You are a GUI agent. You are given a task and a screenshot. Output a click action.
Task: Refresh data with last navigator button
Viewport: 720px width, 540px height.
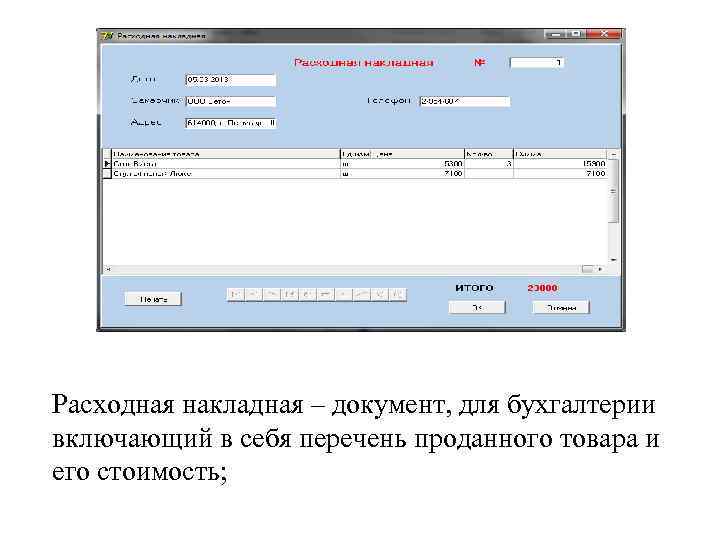[398, 294]
